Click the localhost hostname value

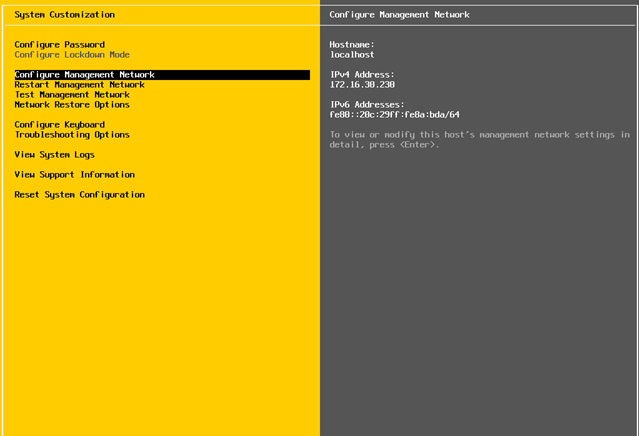[352, 55]
